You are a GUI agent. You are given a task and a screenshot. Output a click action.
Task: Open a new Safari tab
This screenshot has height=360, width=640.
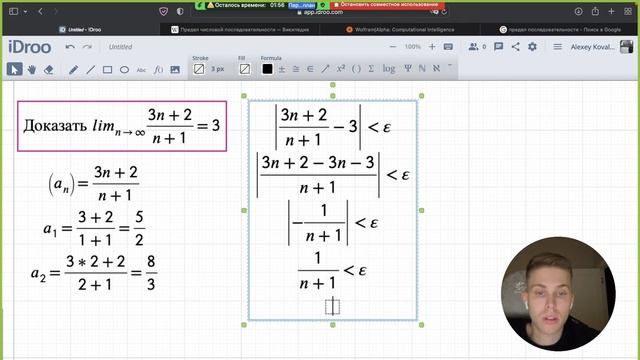611,11
